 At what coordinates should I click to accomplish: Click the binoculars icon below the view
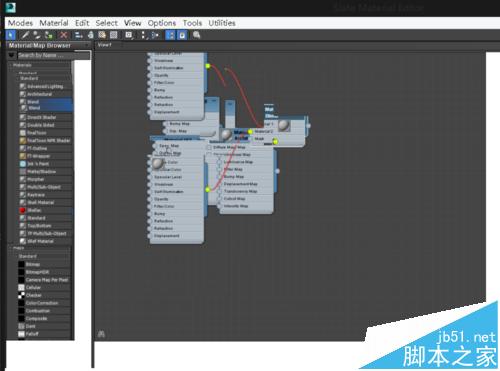(101, 334)
